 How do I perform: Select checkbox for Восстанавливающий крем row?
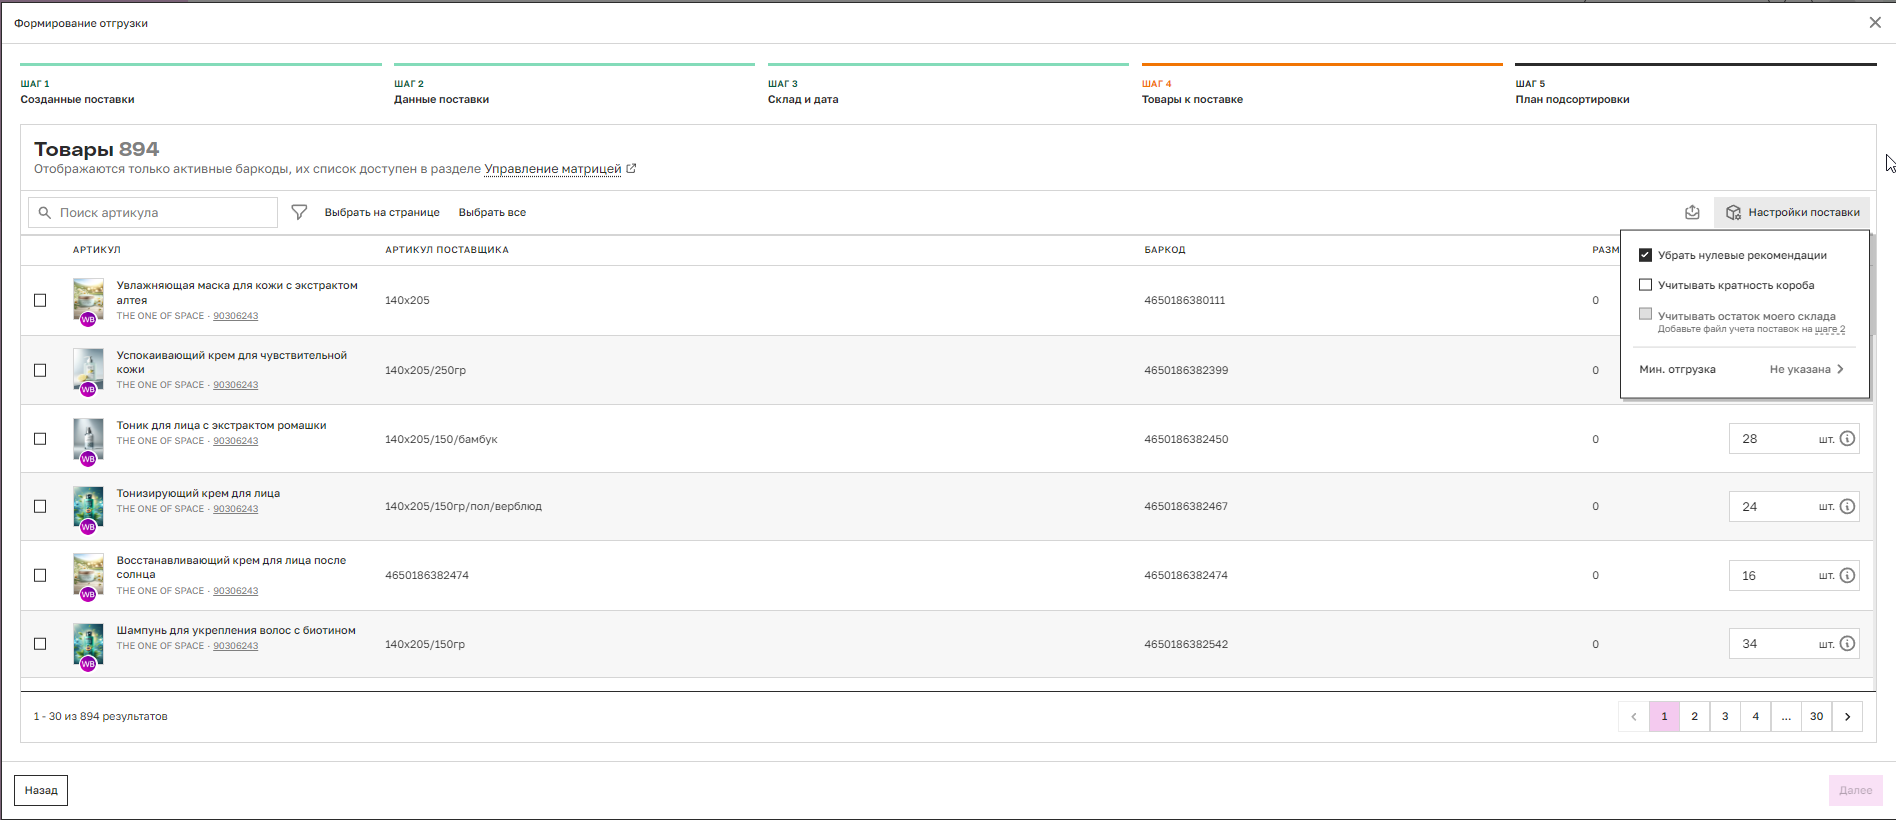click(x=40, y=575)
